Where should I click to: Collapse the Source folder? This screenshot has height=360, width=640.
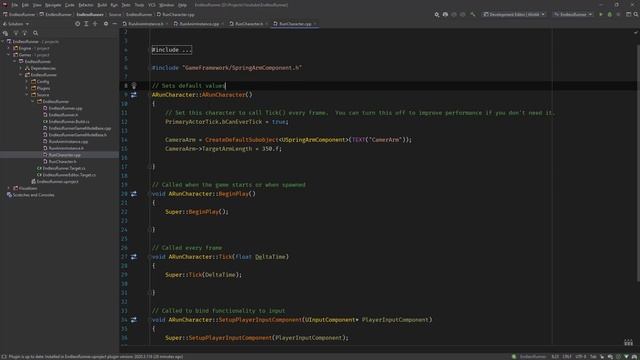coord(27,95)
